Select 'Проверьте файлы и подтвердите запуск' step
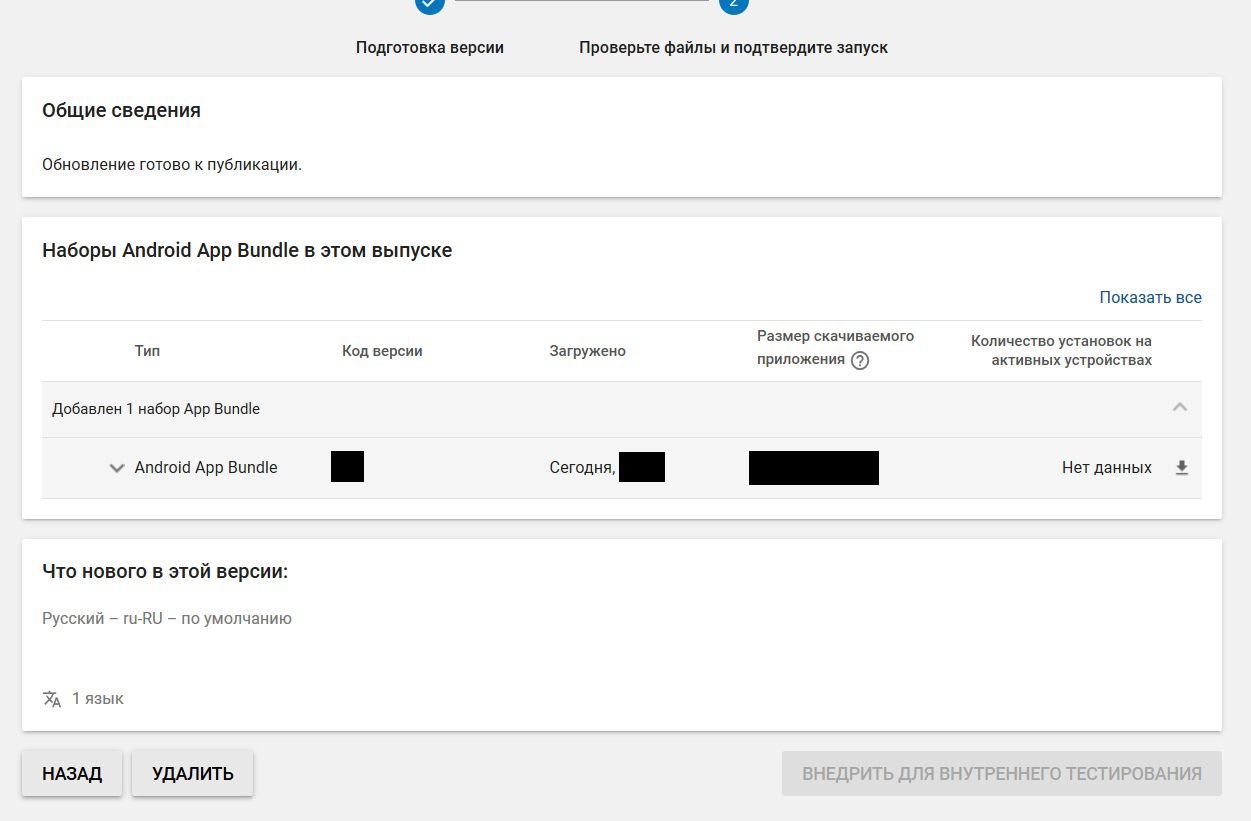The width and height of the screenshot is (1251, 821). point(733,47)
